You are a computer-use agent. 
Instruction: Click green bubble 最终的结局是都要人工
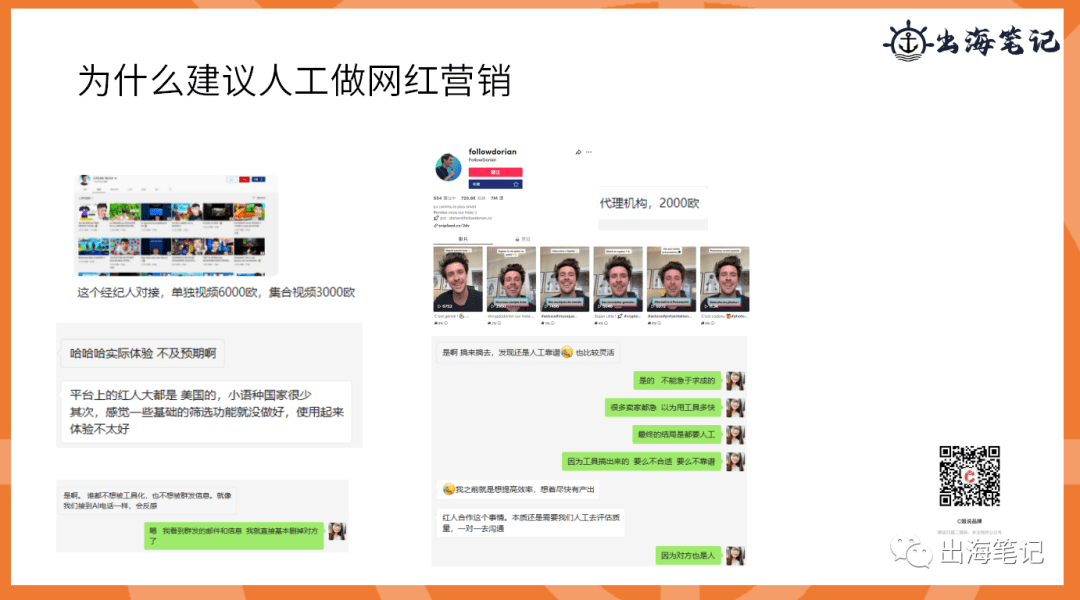[x=676, y=434]
